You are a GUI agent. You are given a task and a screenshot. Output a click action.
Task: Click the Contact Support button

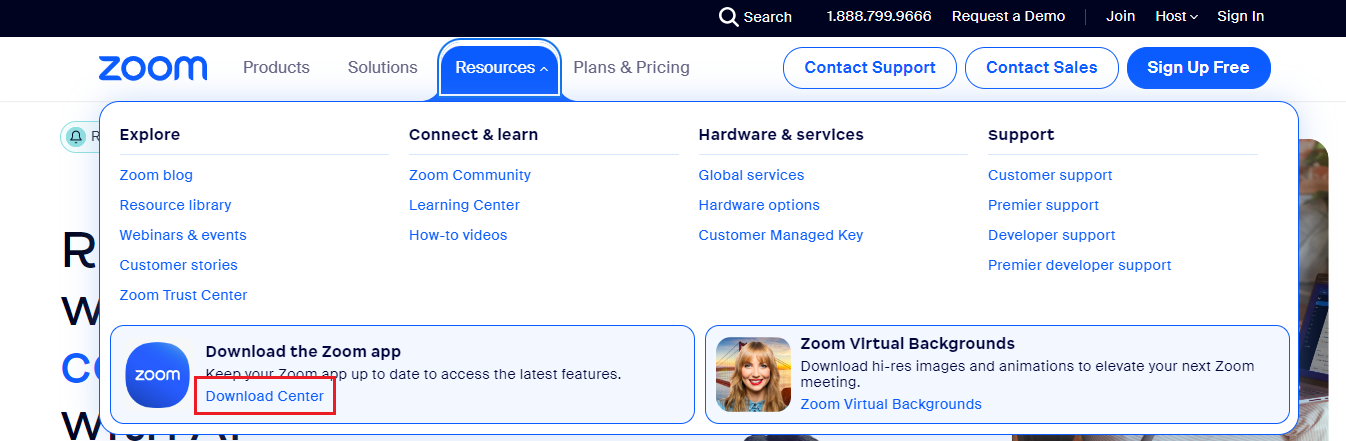coord(870,68)
